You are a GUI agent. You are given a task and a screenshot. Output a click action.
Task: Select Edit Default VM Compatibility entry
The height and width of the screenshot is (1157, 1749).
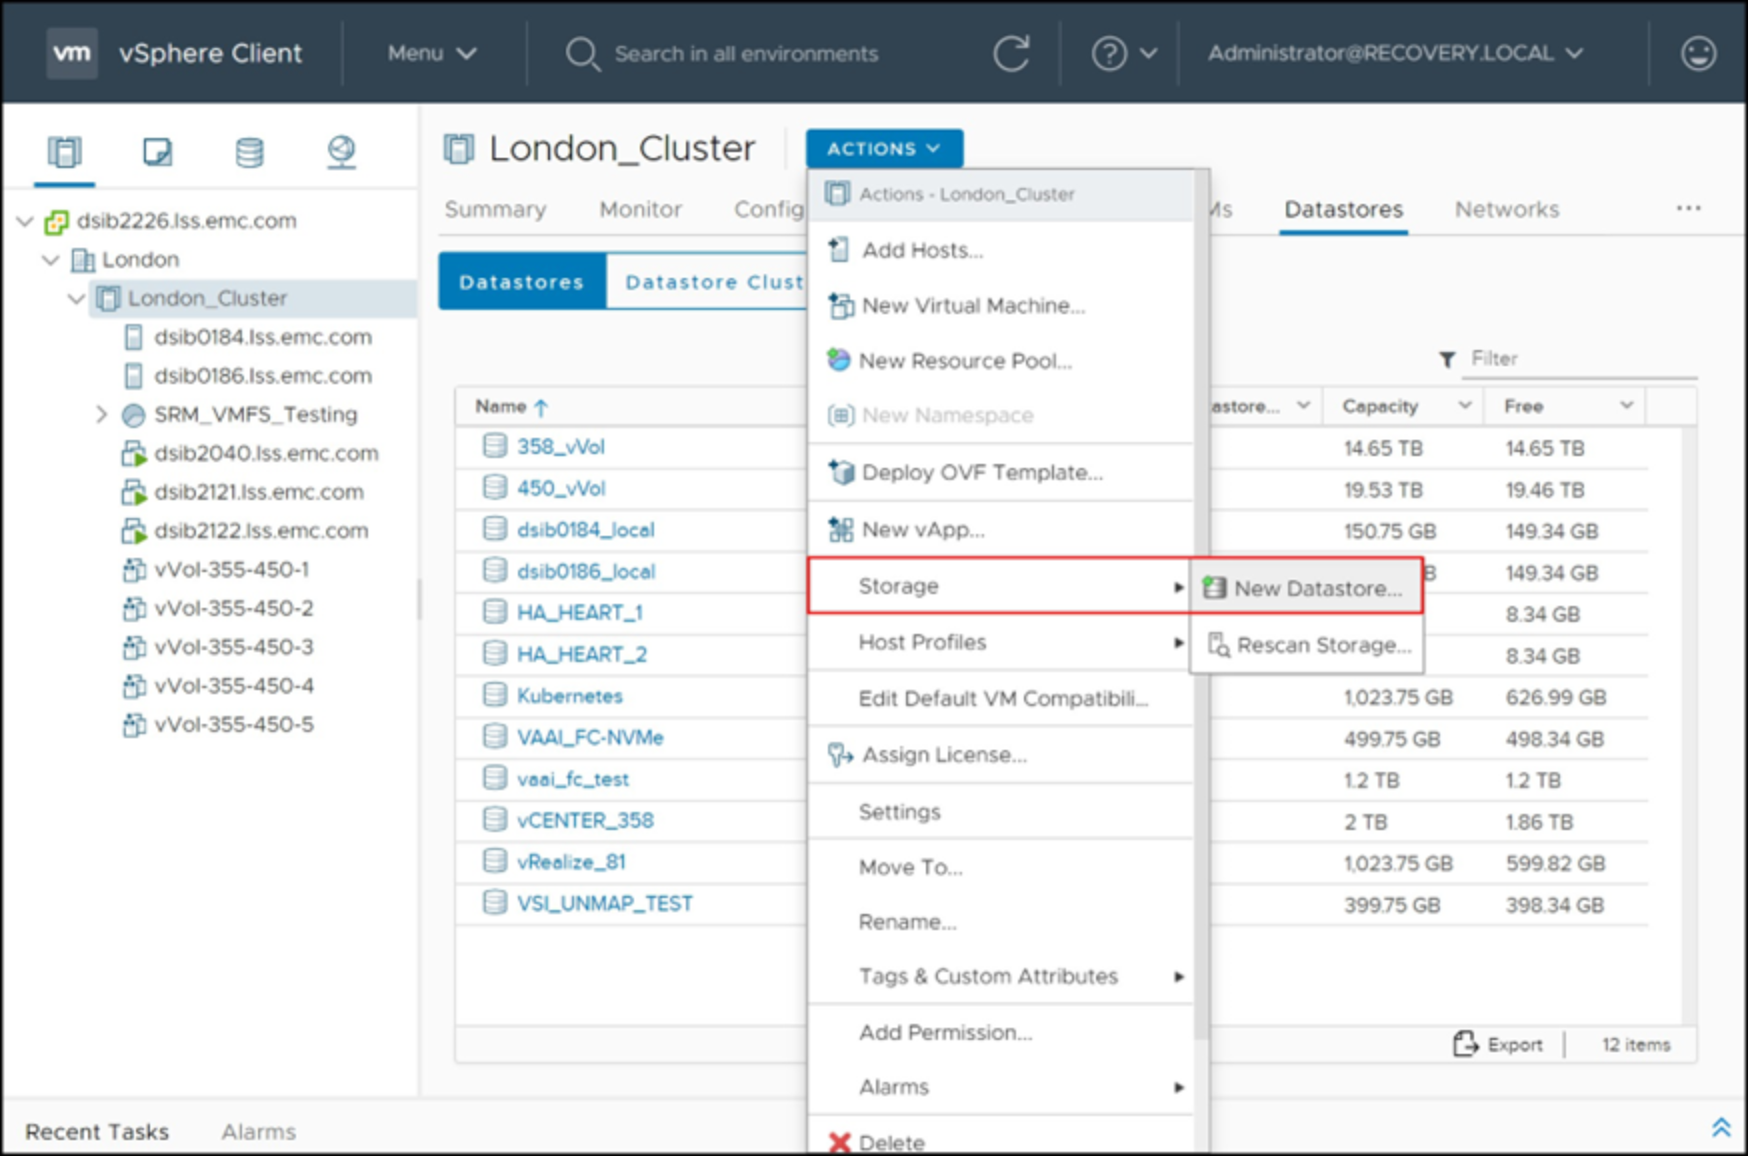coord(1000,699)
